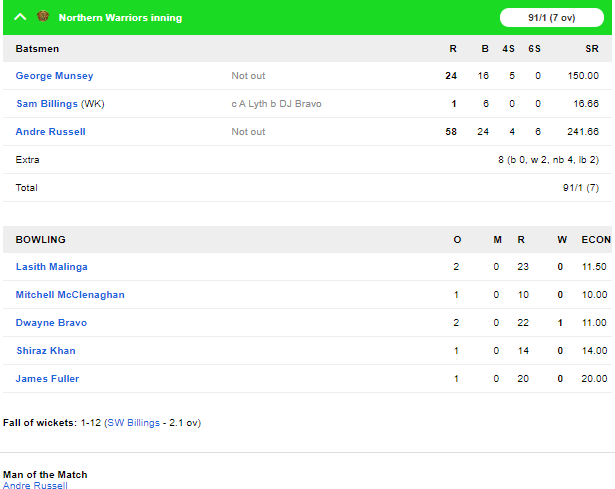
Task: Click Lasith Malinga's economy 11.50
Action: pos(594,267)
